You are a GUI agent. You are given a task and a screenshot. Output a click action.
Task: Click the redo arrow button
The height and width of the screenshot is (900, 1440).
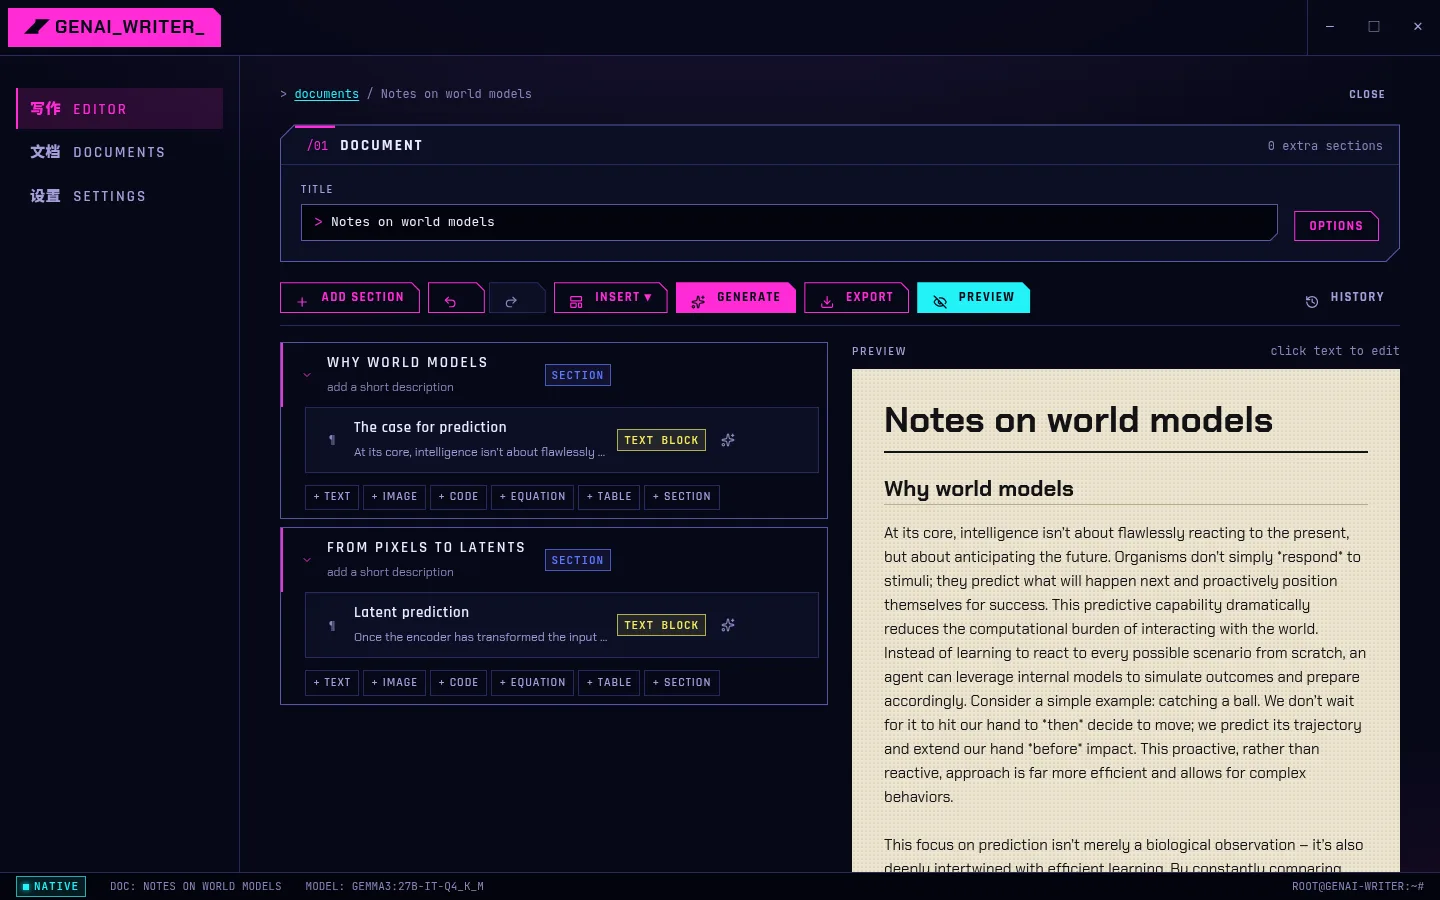point(517,298)
